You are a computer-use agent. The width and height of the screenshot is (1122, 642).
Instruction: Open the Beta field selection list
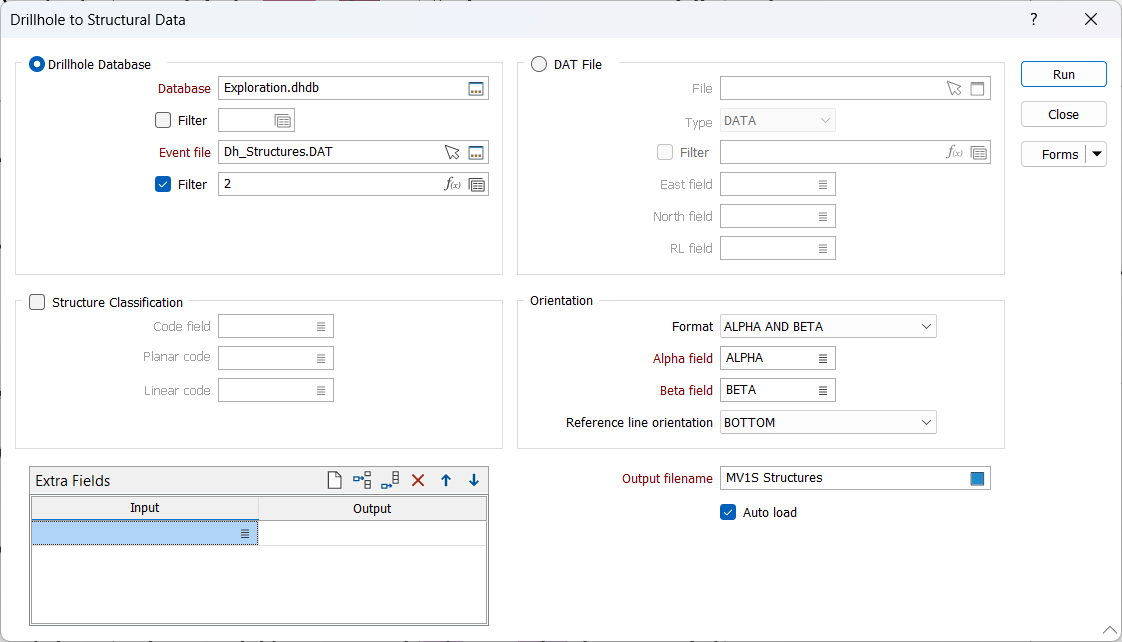(825, 390)
